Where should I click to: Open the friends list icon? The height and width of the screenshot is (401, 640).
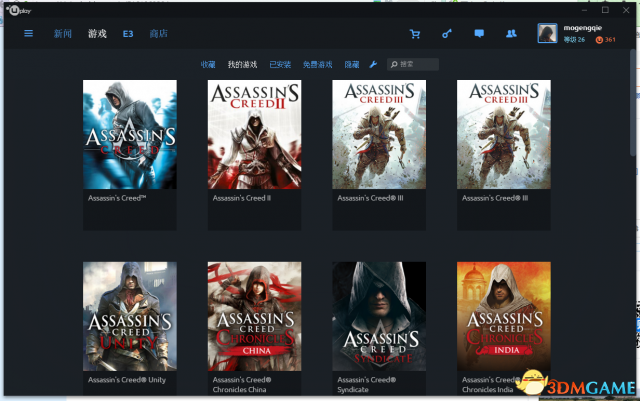click(511, 33)
